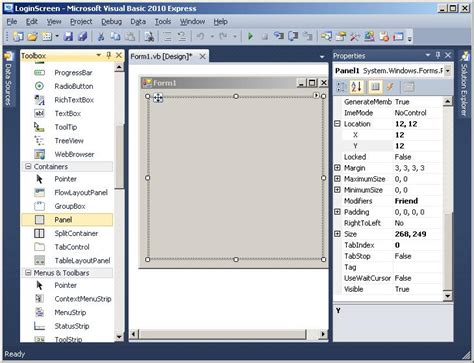Viewport: 474px width, 363px height.
Task: Expand the Margin property node
Action: (x=337, y=168)
